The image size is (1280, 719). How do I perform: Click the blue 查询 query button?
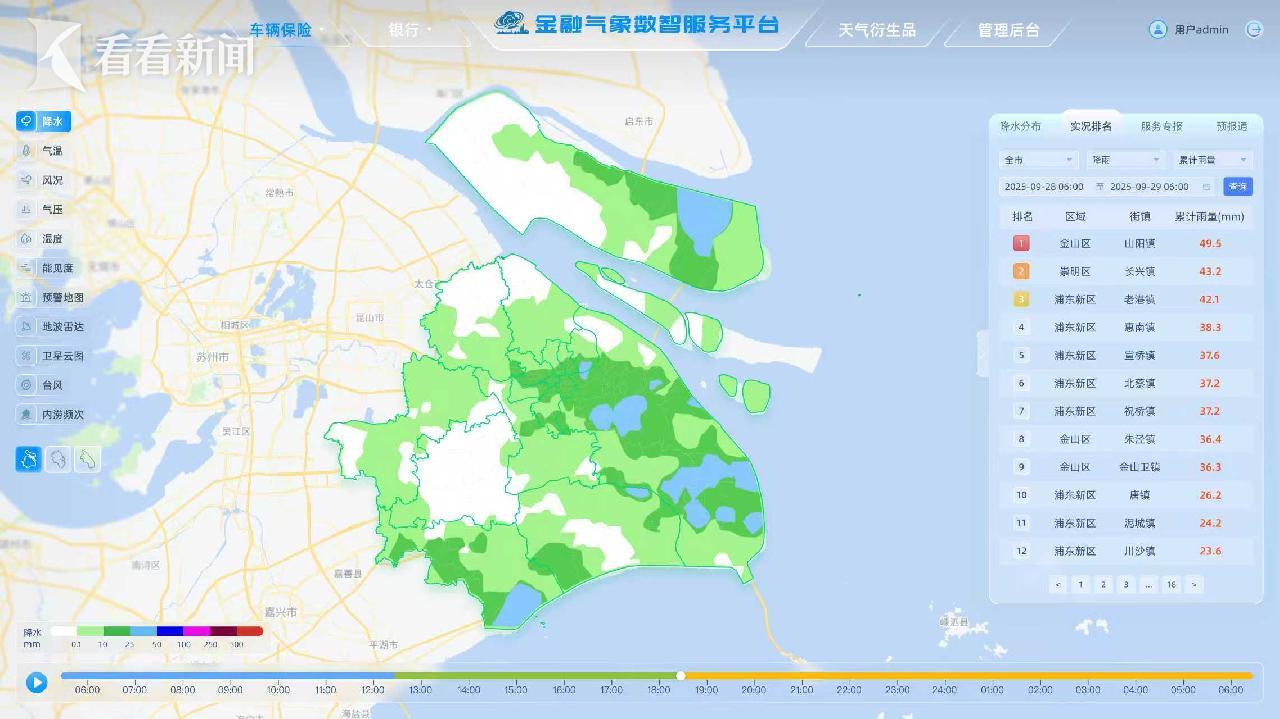point(1237,187)
